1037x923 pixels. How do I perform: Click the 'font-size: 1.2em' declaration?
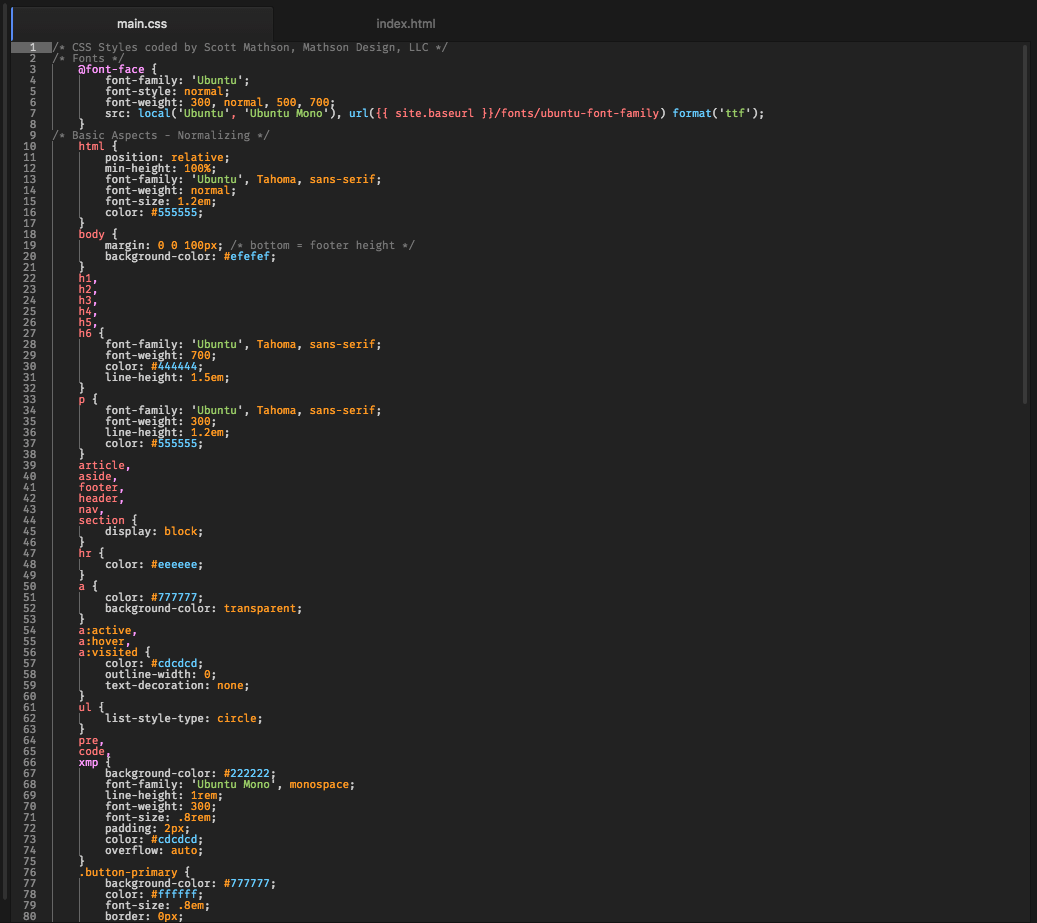[160, 202]
